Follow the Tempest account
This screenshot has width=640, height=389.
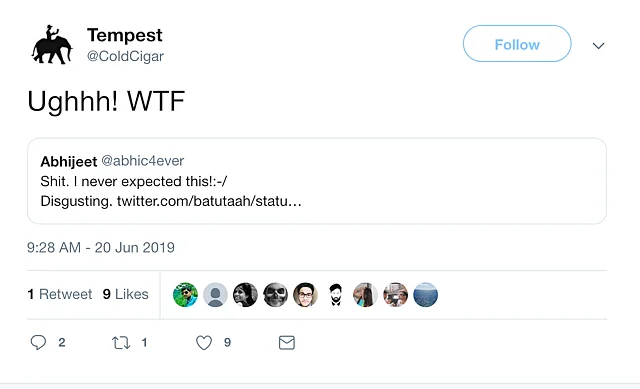pos(517,44)
